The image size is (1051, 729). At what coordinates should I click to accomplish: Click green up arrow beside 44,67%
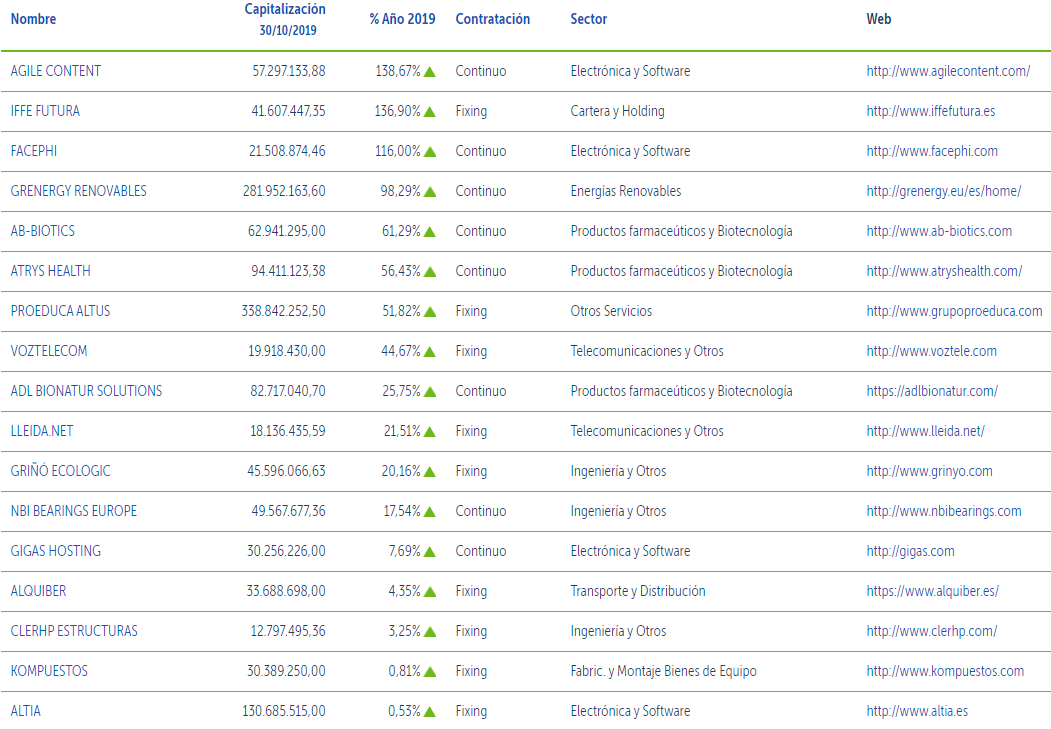430,352
